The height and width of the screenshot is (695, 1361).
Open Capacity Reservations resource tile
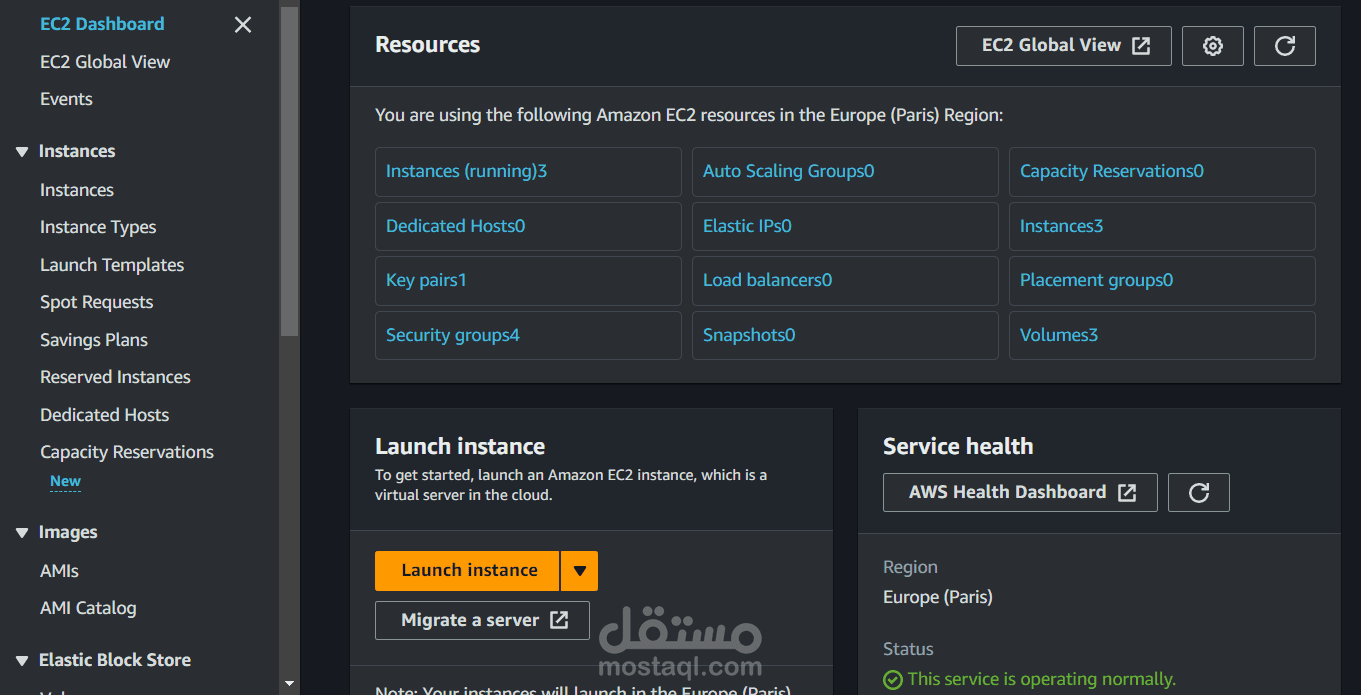tap(1162, 172)
